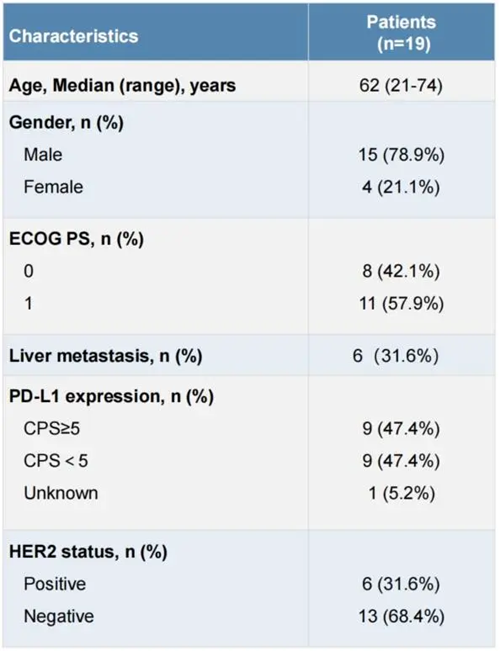Select the CPS≥5 row label
This screenshot has height=651, width=500.
coord(51,428)
